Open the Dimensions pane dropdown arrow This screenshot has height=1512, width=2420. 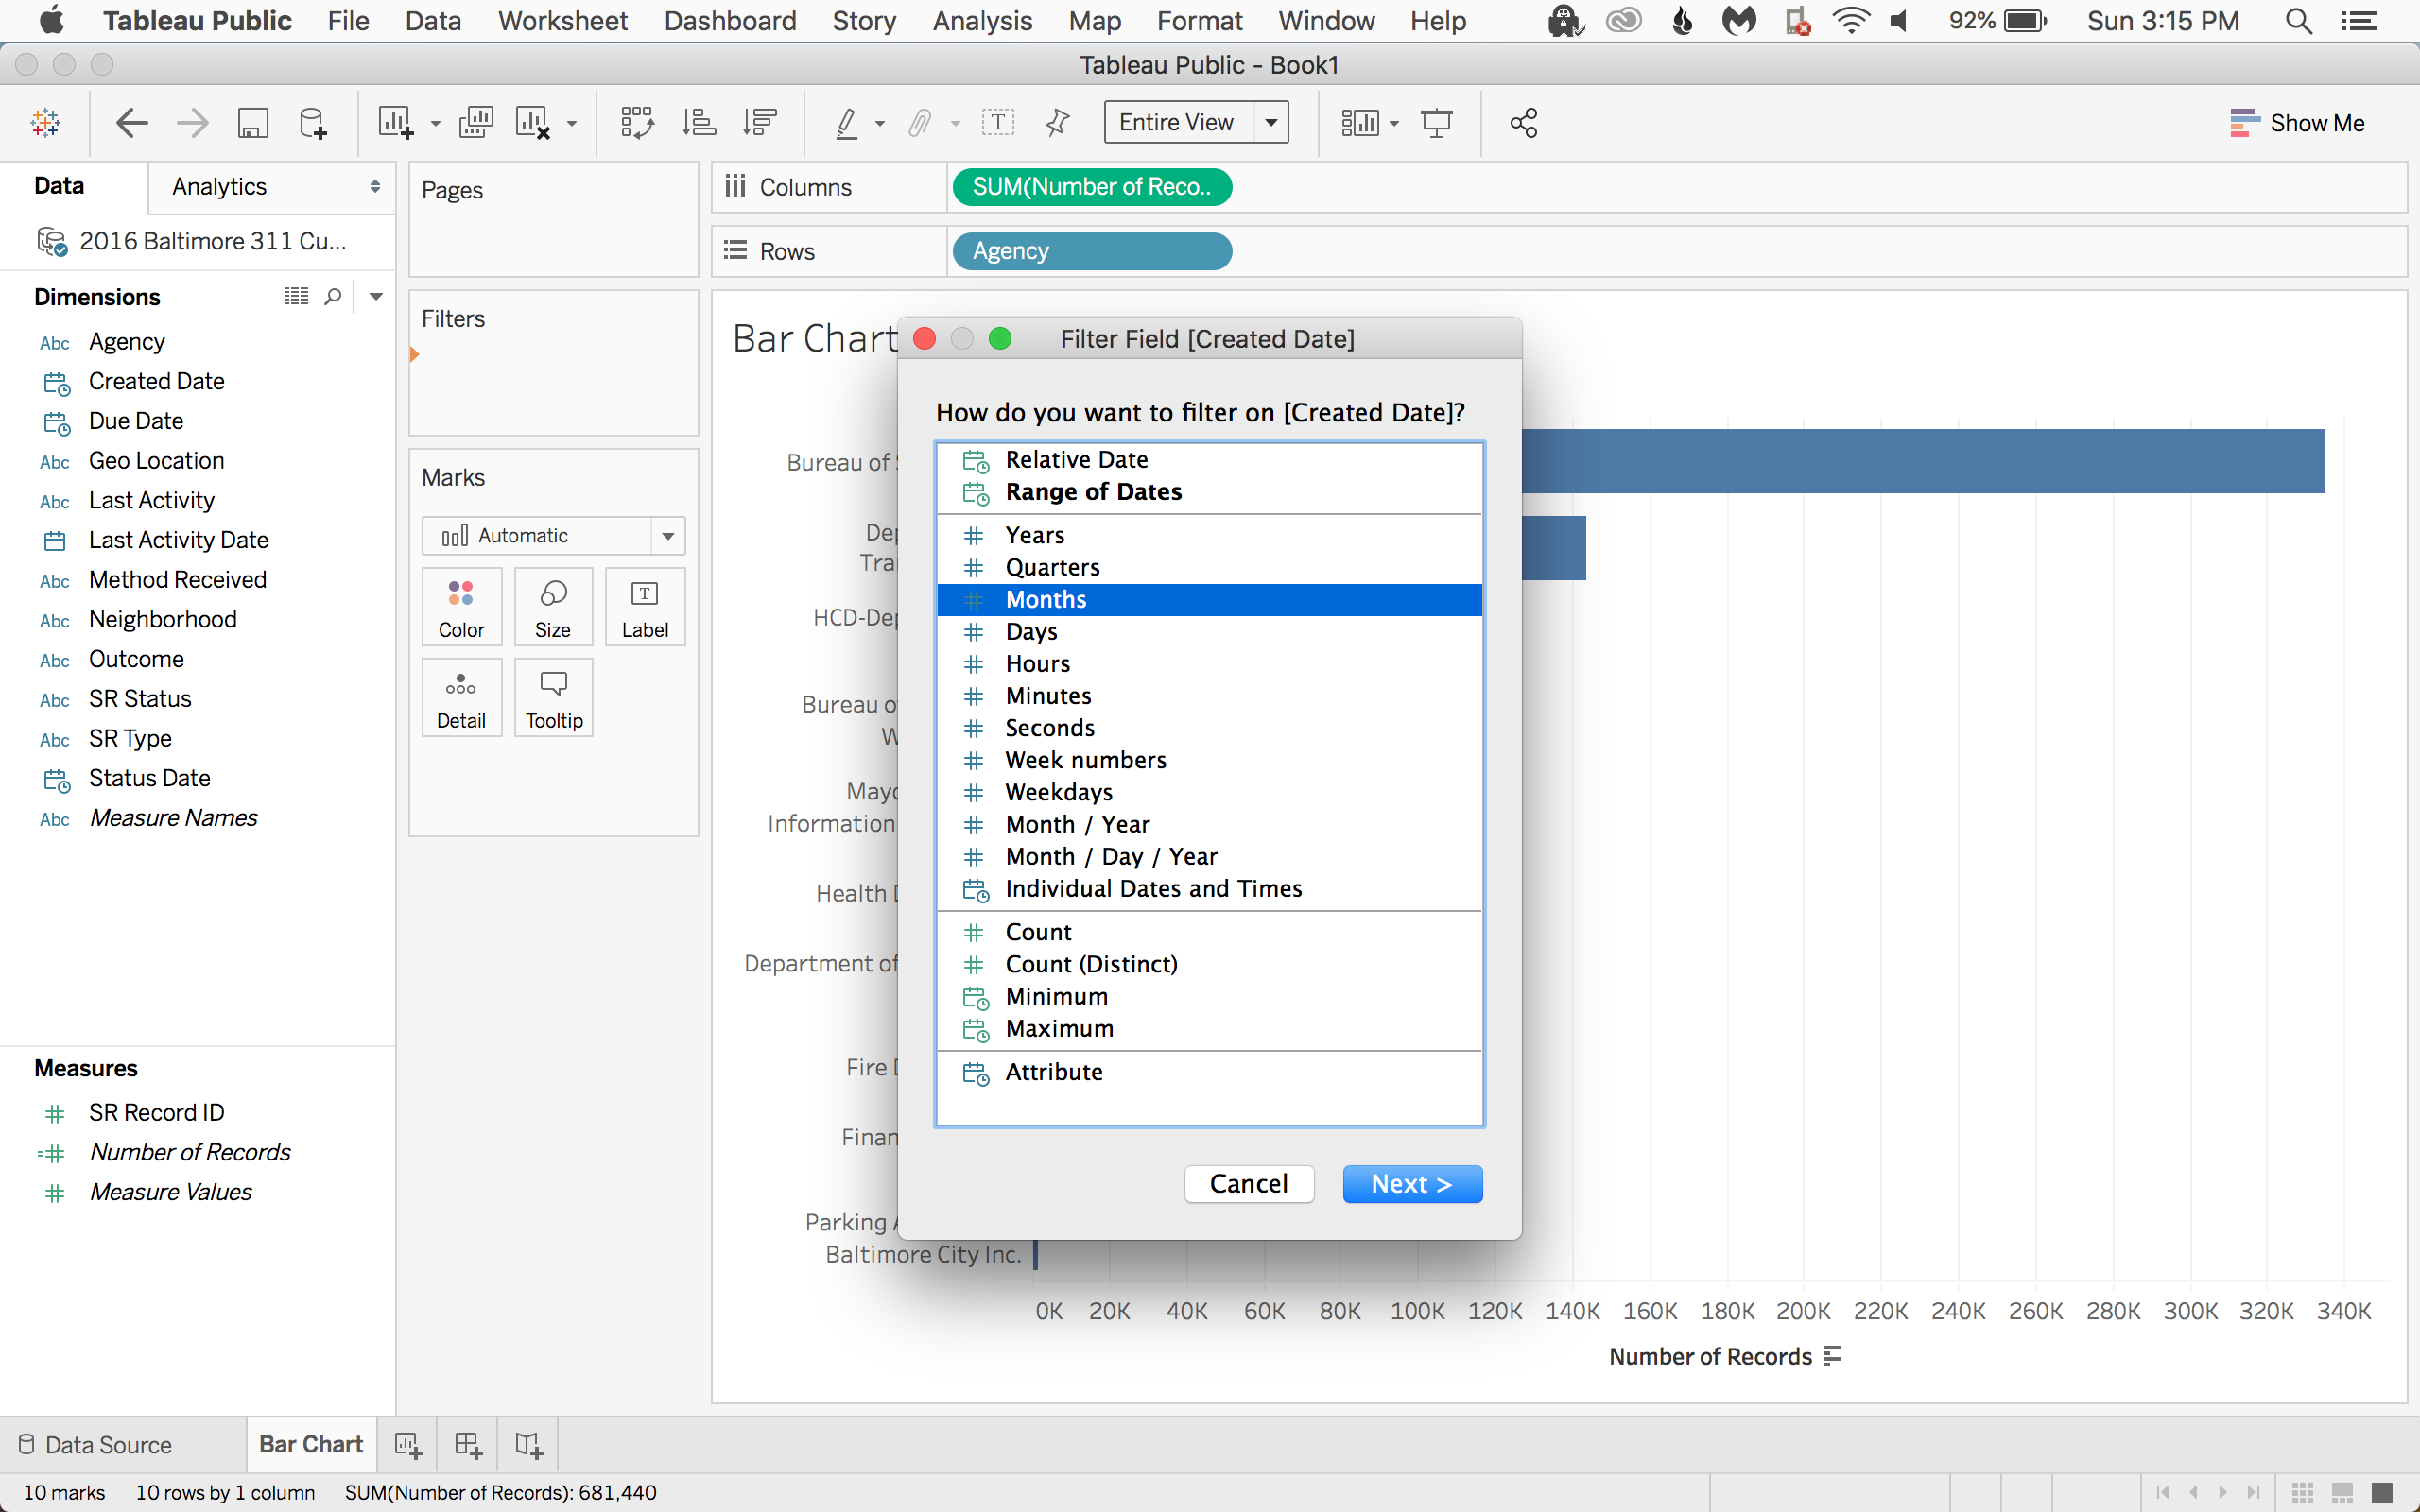coord(376,297)
